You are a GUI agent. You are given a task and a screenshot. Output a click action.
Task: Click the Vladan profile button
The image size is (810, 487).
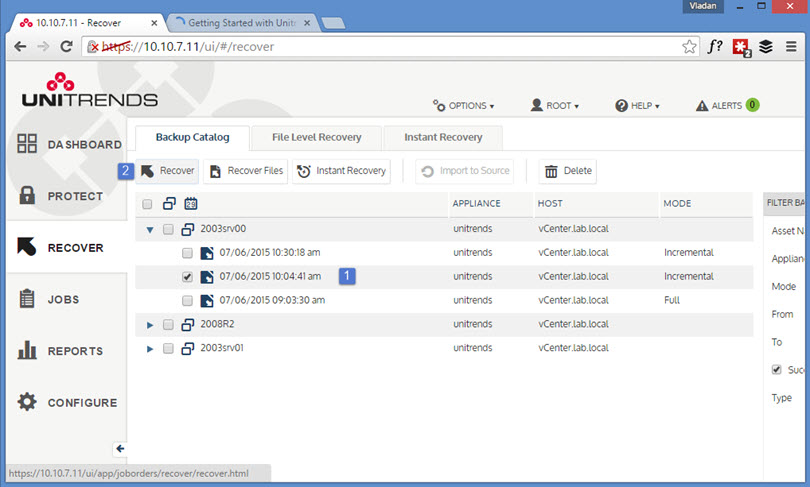(x=703, y=6)
